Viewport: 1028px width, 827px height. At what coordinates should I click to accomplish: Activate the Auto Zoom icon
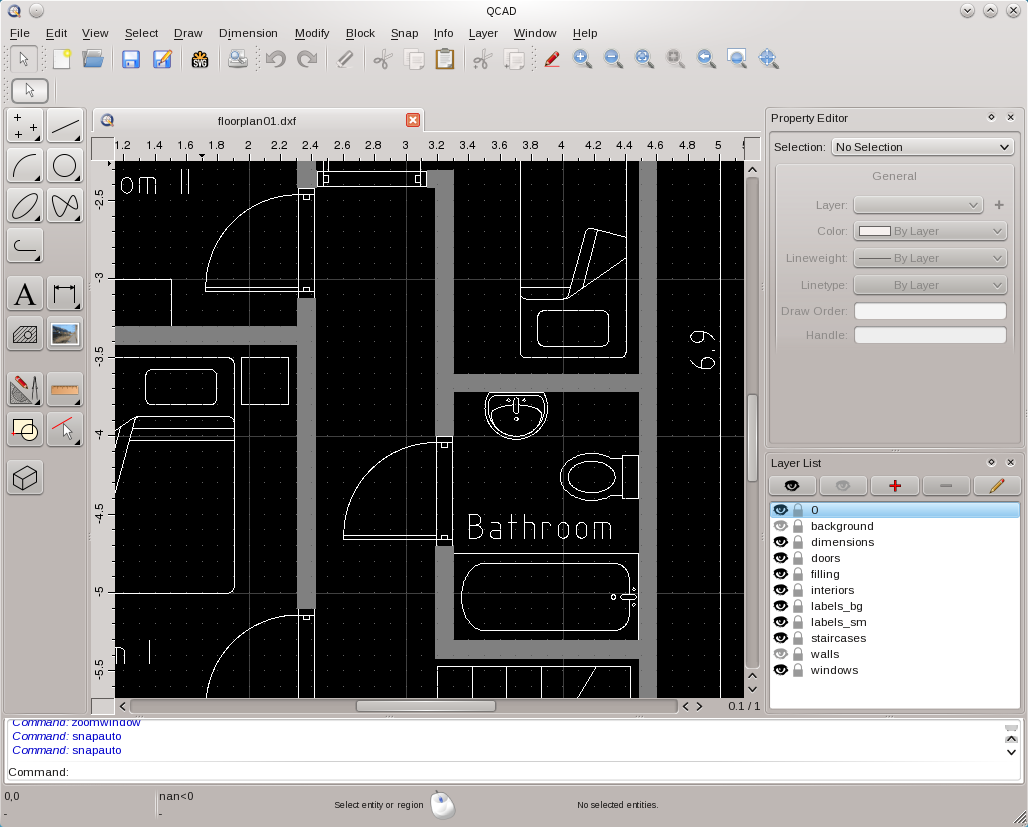(x=644, y=59)
